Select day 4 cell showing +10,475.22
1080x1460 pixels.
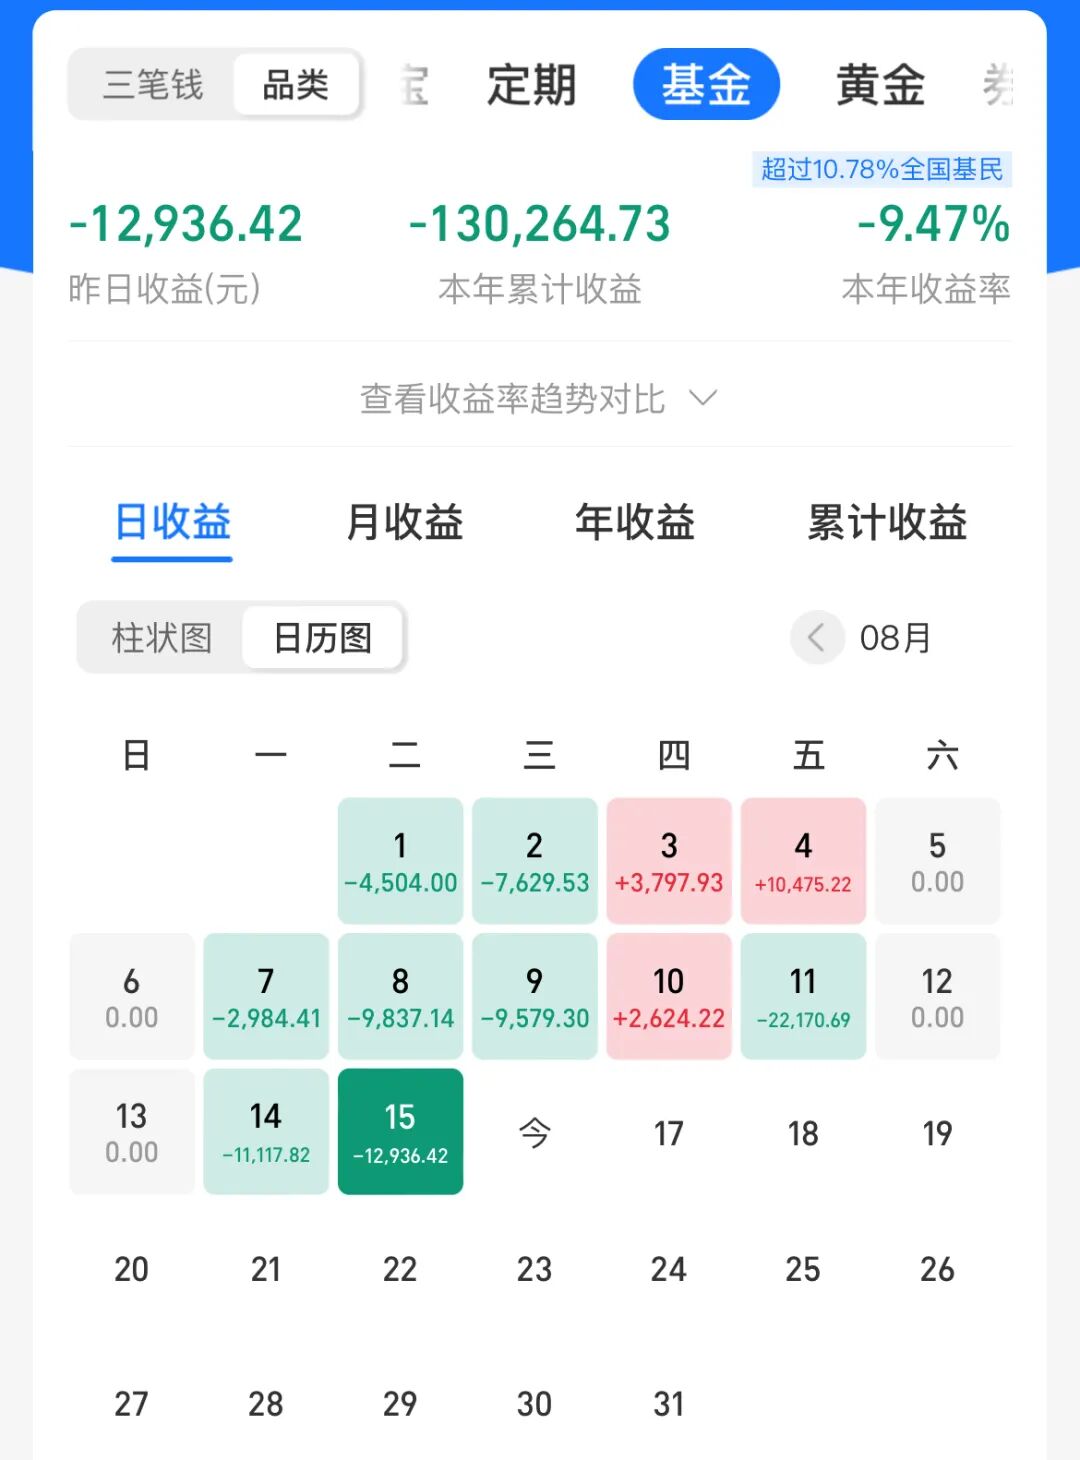coord(803,861)
